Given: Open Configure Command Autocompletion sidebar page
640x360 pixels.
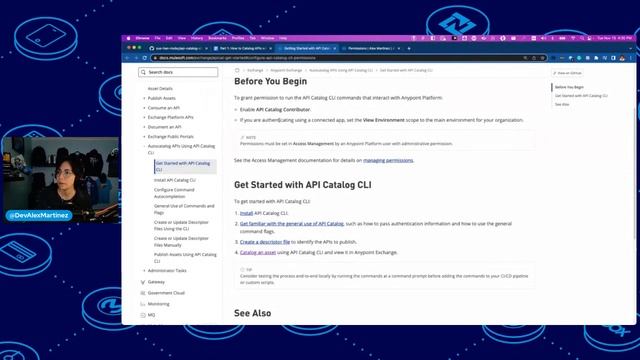Looking at the screenshot, I should point(174,193).
